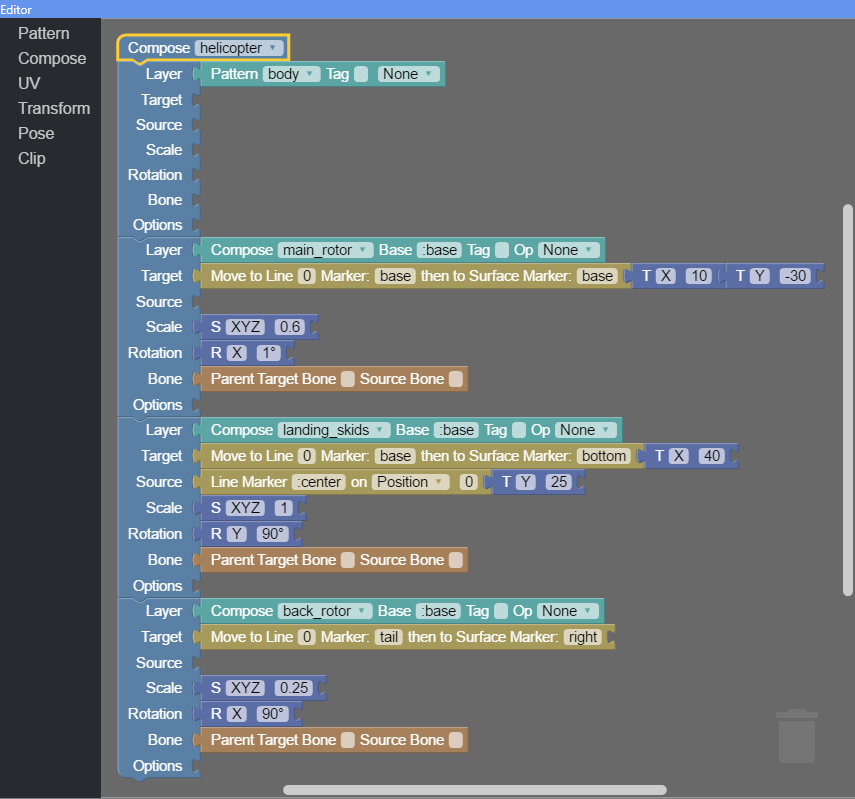Edit the T Y -30 value field
Image resolution: width=855 pixels, height=799 pixels.
click(x=796, y=276)
